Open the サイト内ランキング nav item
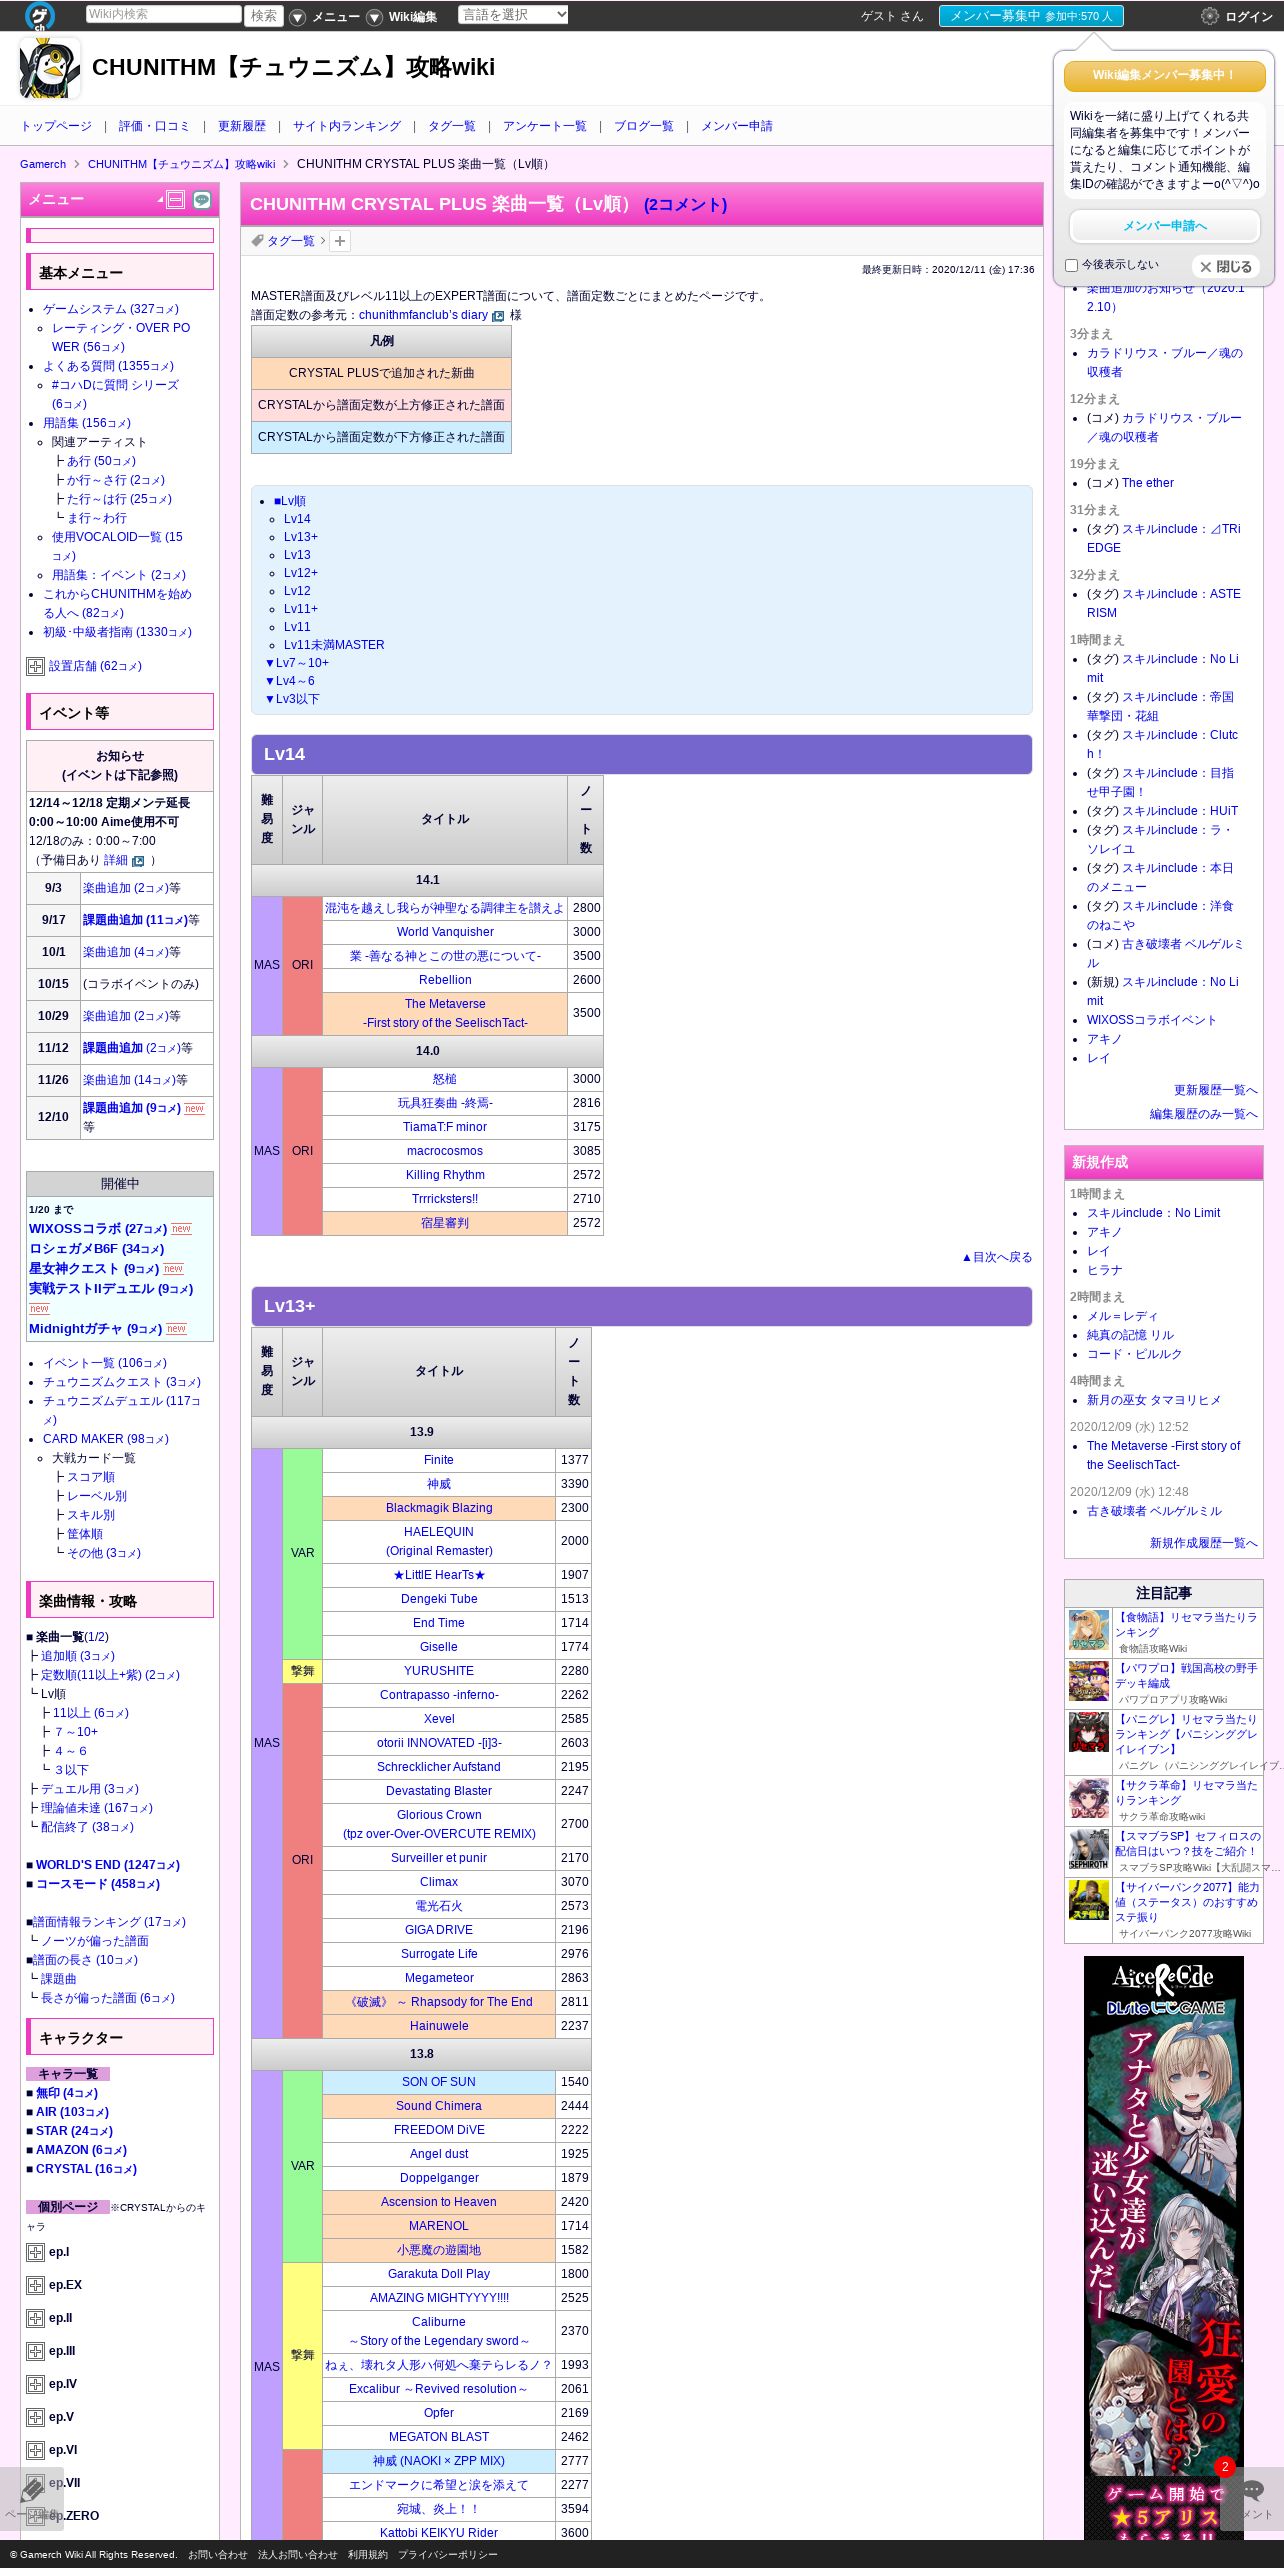This screenshot has width=1284, height=2568. pos(346,126)
